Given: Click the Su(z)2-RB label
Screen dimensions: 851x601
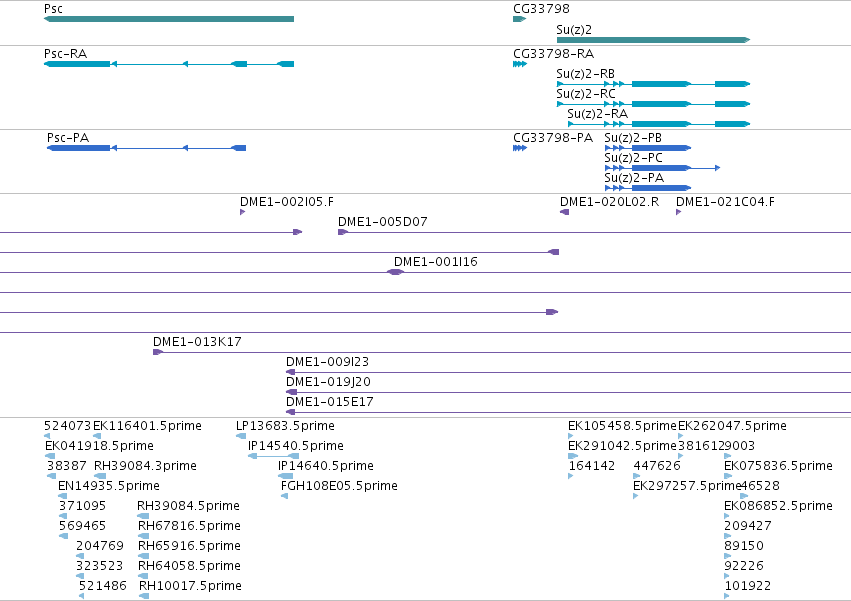Looking at the screenshot, I should pyautogui.click(x=586, y=74).
